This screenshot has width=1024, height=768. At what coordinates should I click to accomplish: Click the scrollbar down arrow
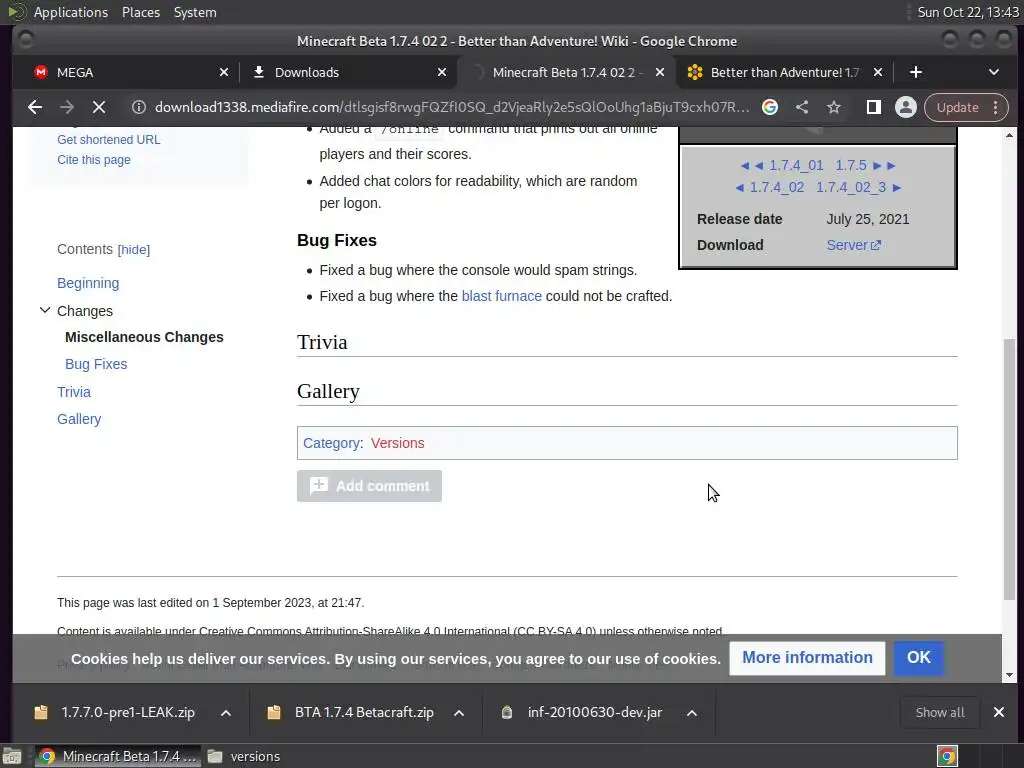1010,675
